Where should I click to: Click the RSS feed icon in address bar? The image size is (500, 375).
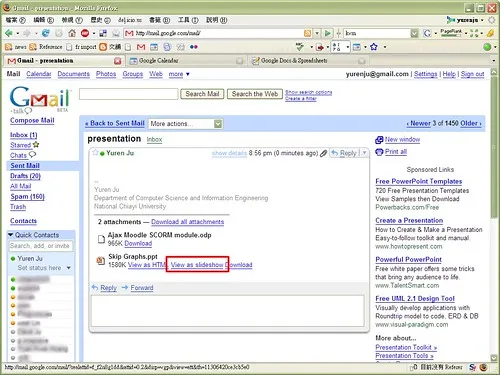307,33
